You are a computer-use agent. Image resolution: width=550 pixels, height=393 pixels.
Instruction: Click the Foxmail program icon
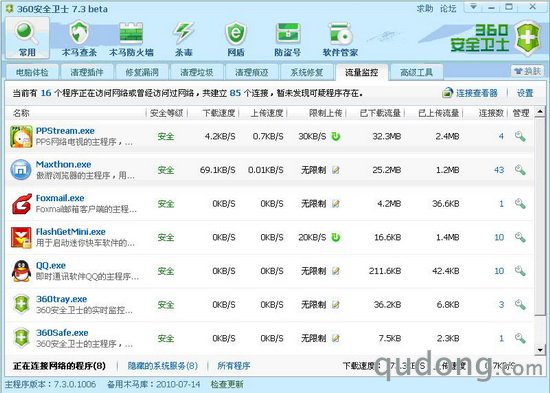21,204
